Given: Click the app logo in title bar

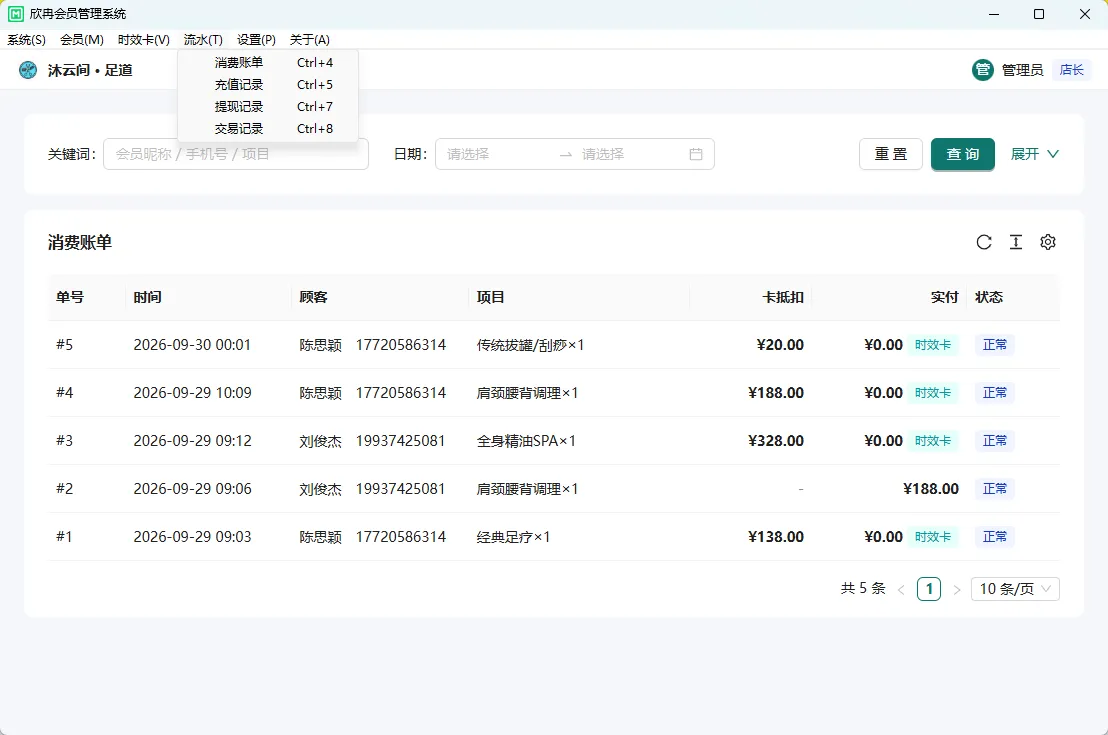Looking at the screenshot, I should (15, 13).
